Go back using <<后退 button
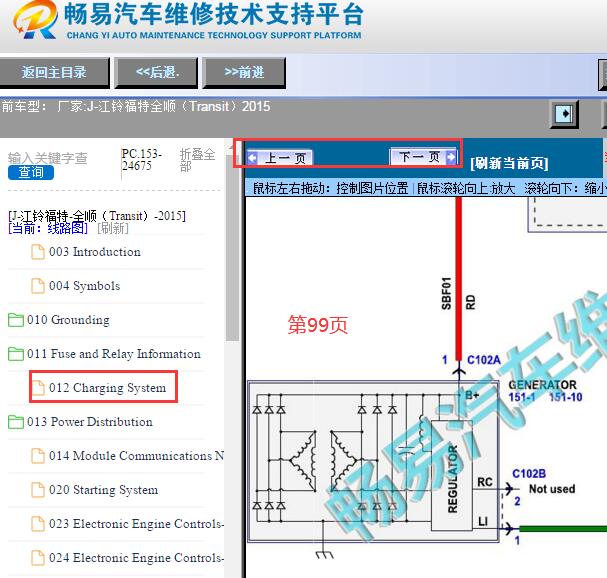 click(156, 72)
